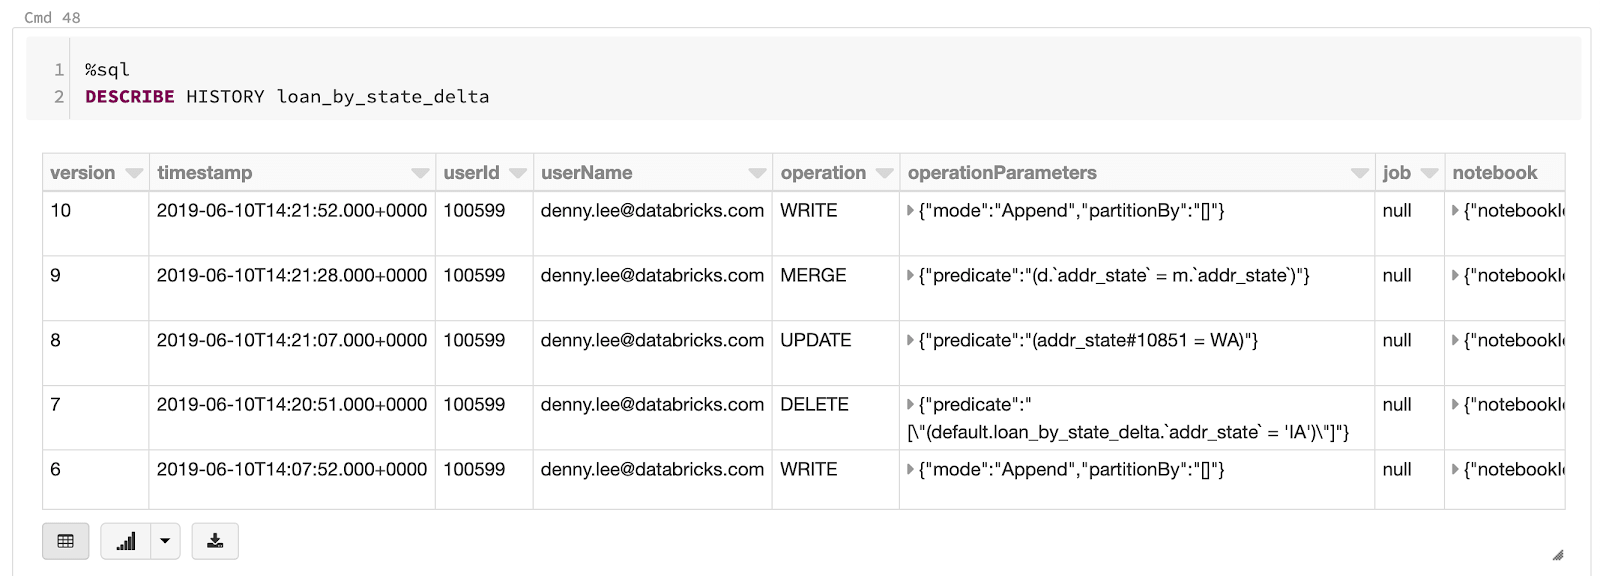Click the resize handle of results
This screenshot has width=1600, height=576.
[x=1557, y=555]
